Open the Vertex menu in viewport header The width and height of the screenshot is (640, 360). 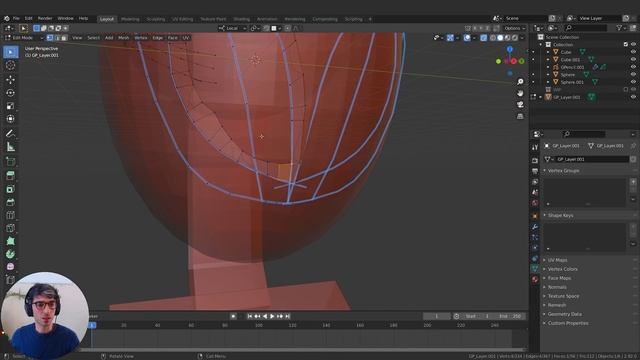click(x=141, y=38)
